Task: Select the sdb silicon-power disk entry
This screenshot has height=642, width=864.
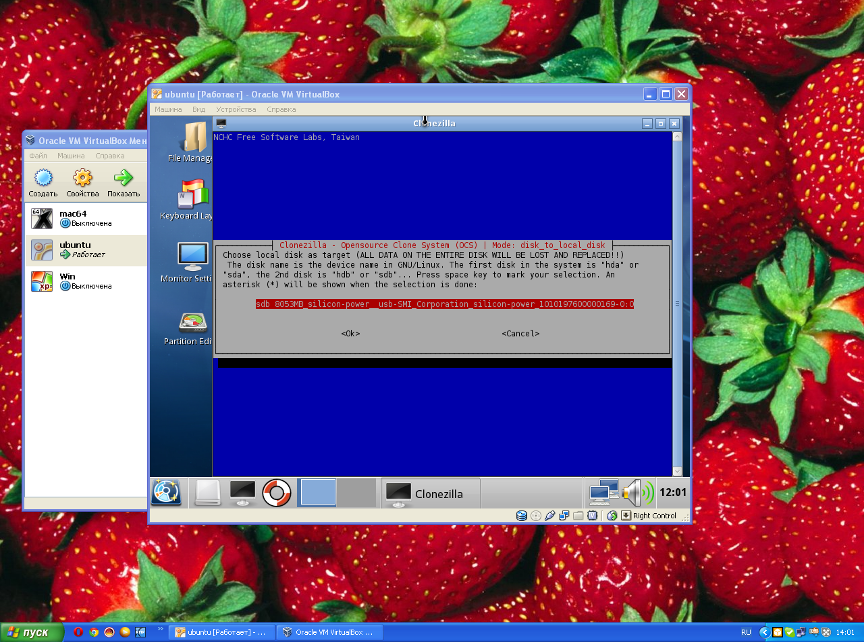Action: [445, 304]
